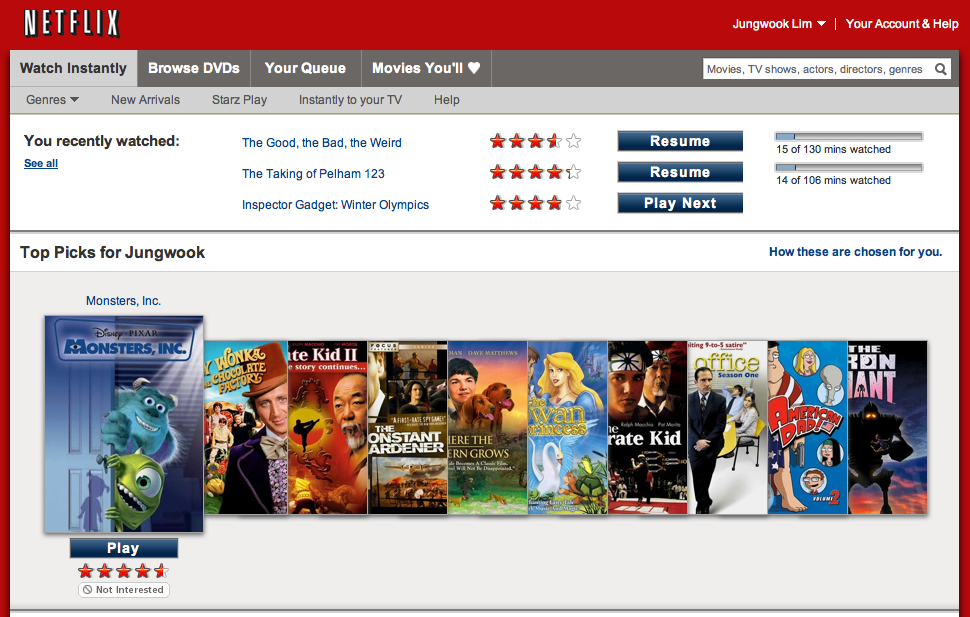Click the 15 of 130 mins progress bar
Viewport: 970px width, 617px height.
pyautogui.click(x=848, y=136)
